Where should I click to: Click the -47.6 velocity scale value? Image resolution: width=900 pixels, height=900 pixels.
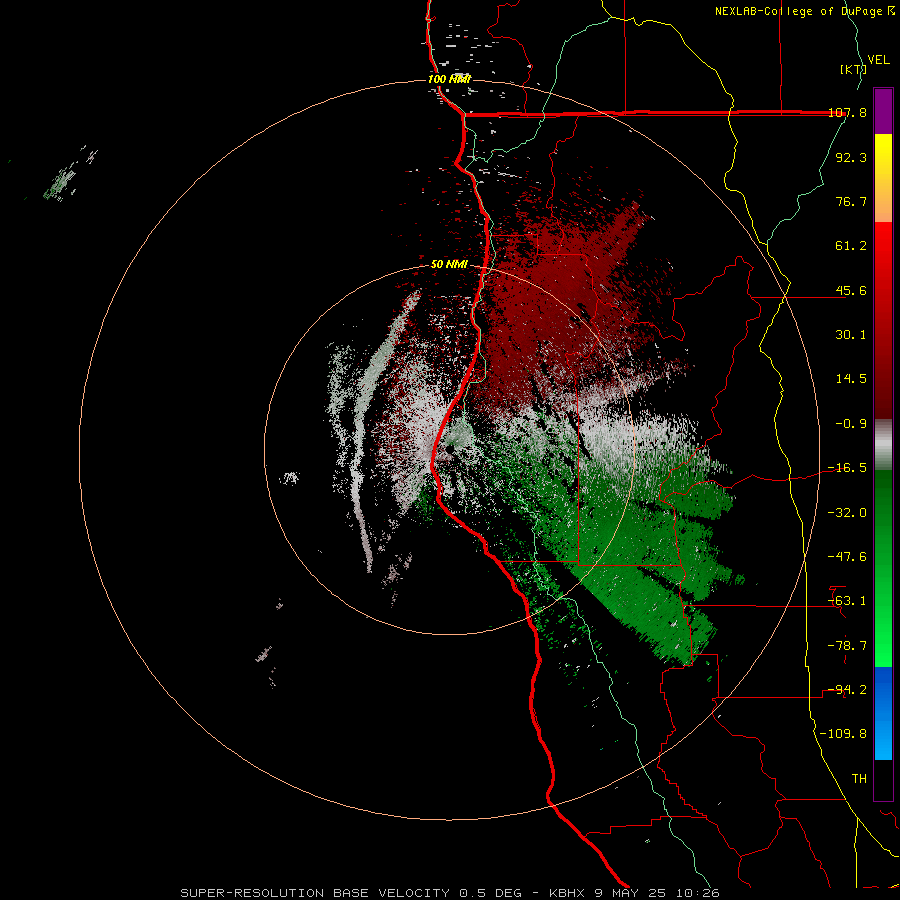tap(847, 557)
